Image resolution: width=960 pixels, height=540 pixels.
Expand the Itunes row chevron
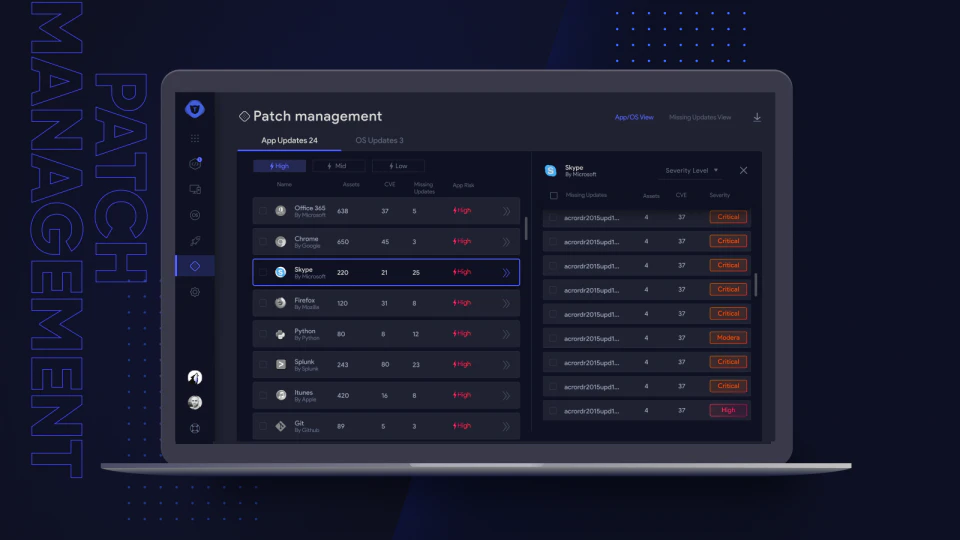[x=506, y=396]
